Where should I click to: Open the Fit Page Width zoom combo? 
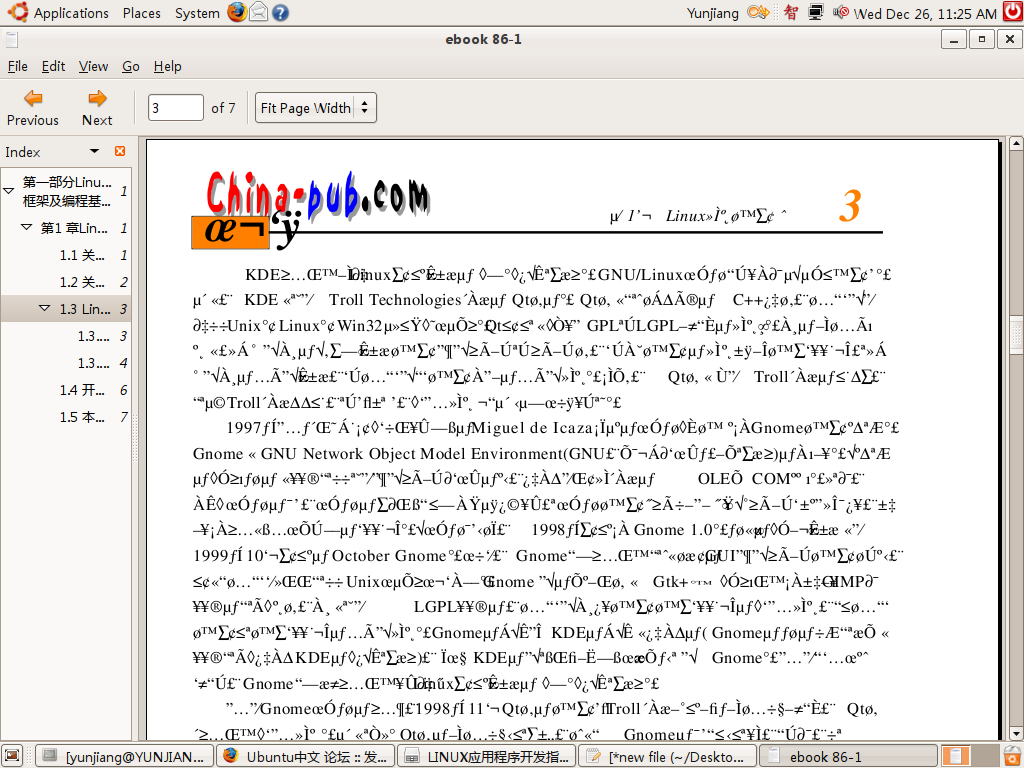[315, 108]
